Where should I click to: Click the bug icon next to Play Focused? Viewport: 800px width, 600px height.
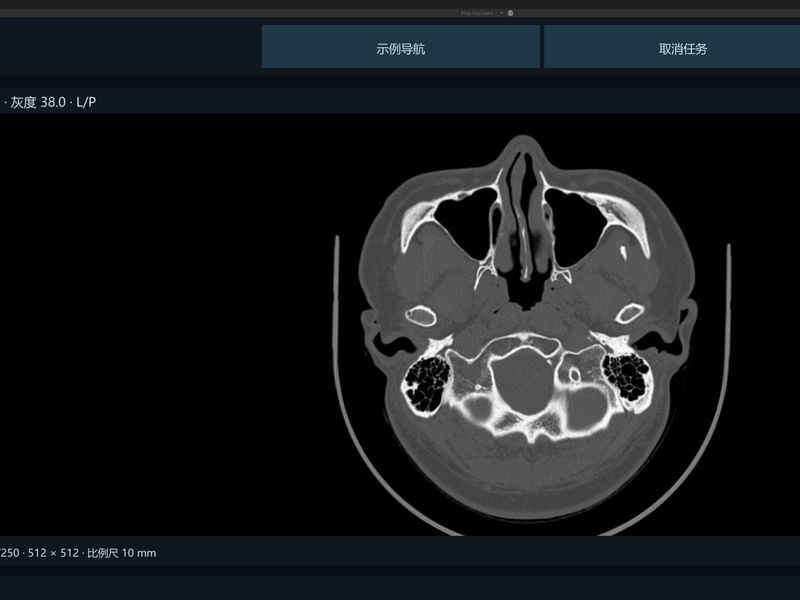pyautogui.click(x=510, y=13)
